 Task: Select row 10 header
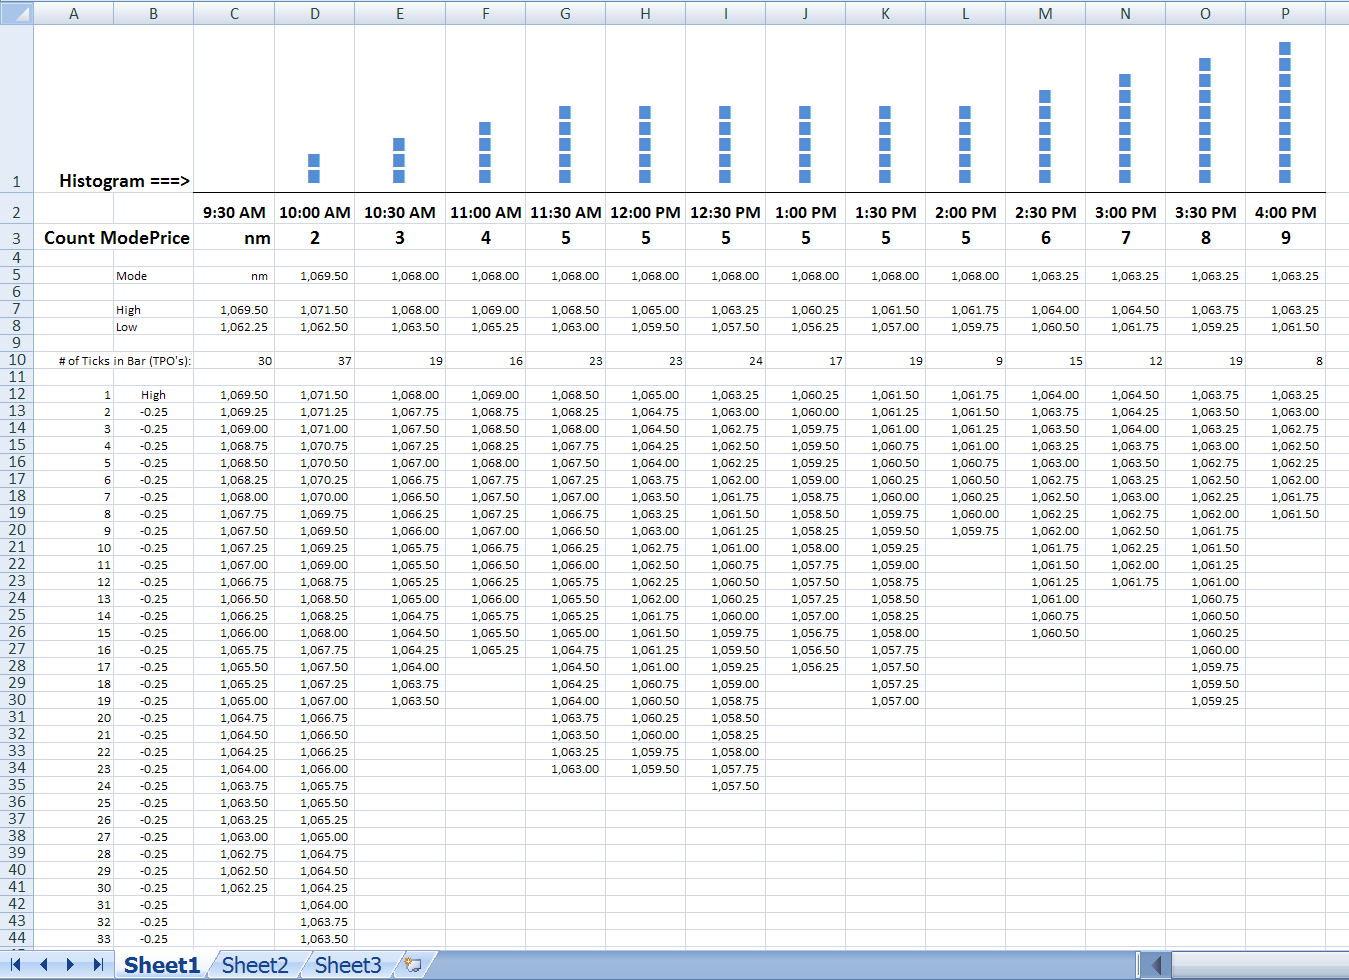pos(16,360)
